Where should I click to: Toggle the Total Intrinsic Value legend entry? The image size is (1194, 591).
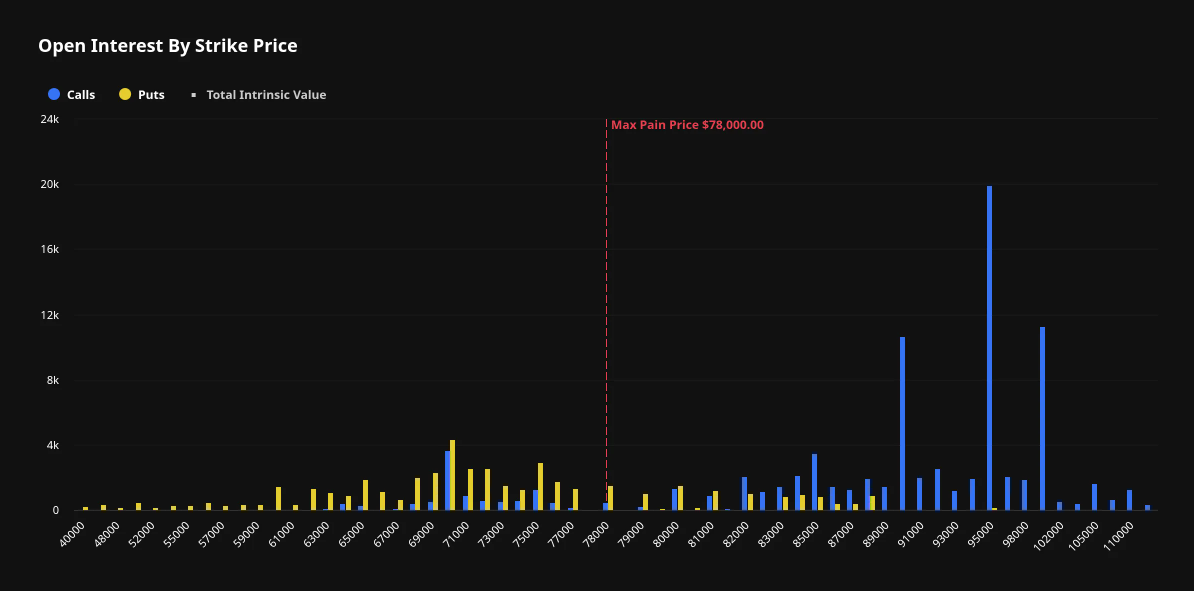[258, 94]
